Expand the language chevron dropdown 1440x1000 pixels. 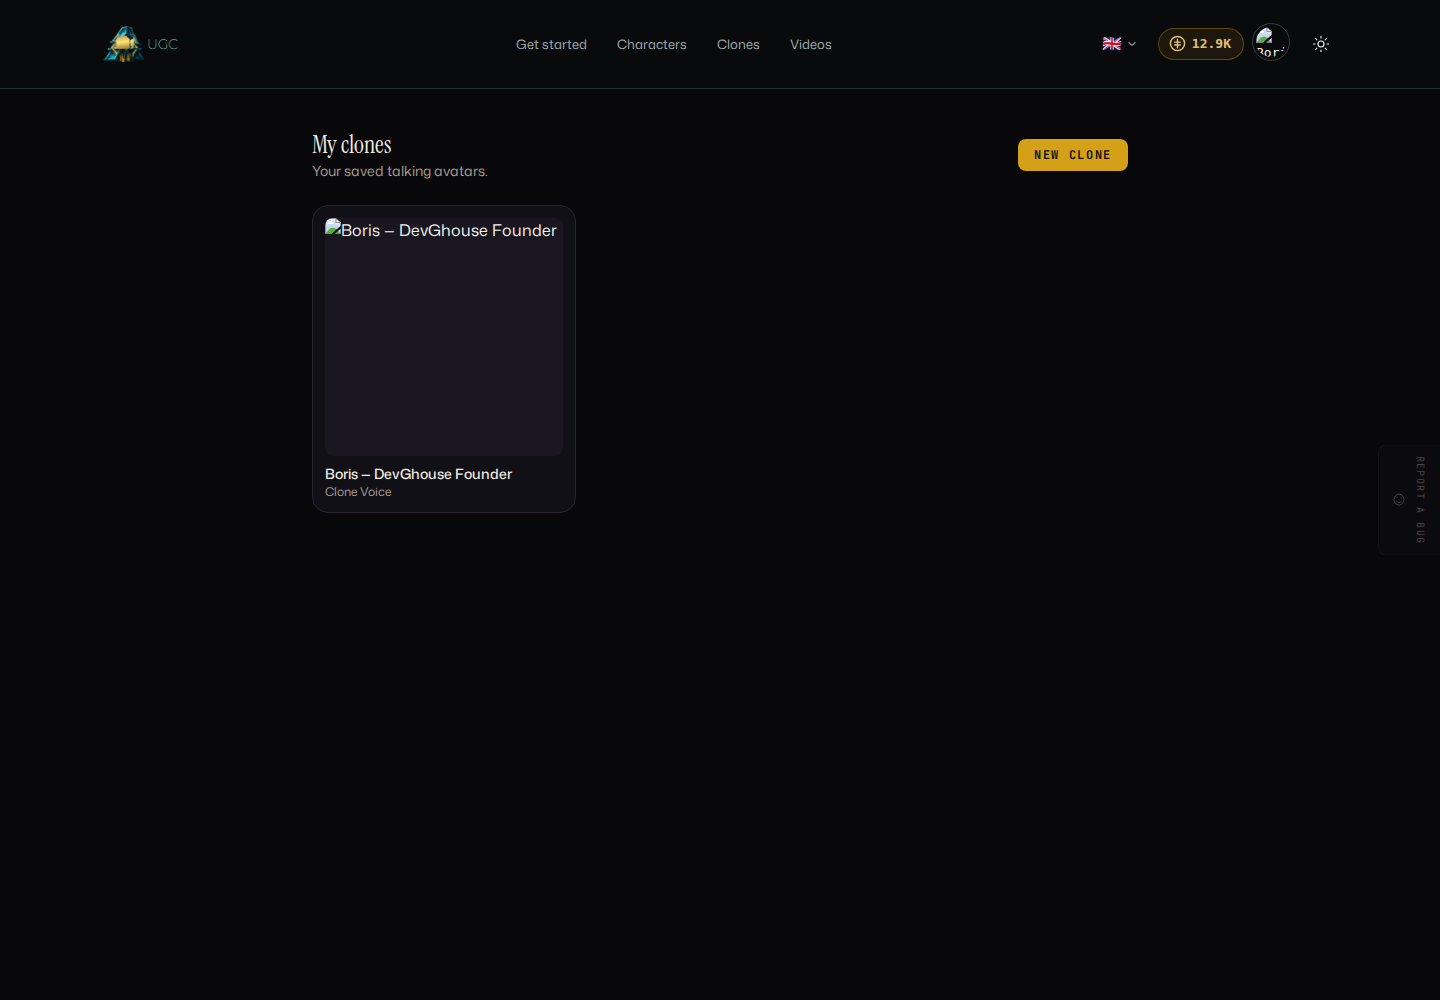coord(1132,44)
